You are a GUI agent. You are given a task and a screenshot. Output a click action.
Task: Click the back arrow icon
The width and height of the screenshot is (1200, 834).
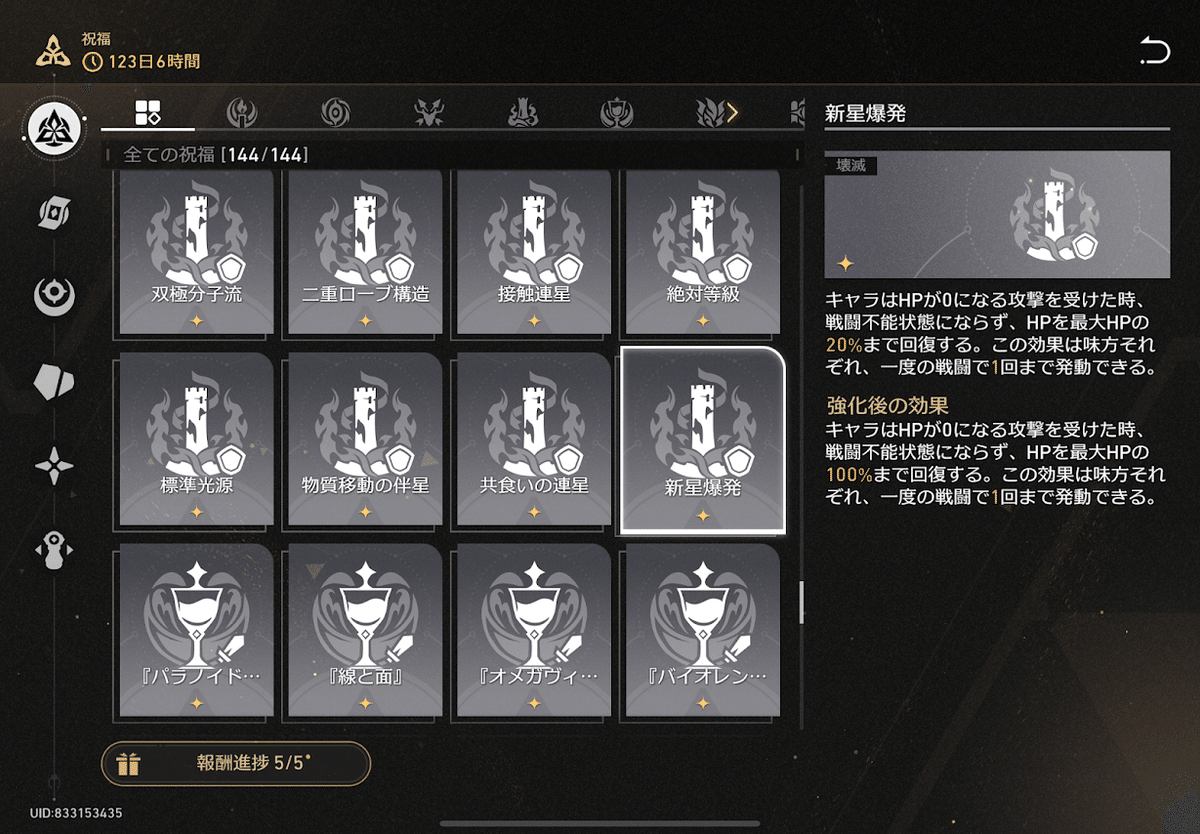(x=1154, y=50)
